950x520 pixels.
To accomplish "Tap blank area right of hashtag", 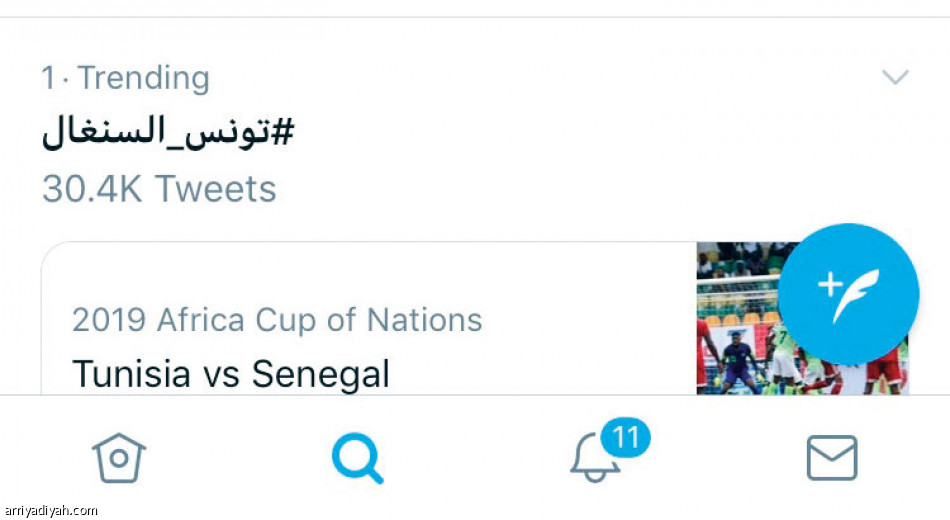I will point(576,132).
